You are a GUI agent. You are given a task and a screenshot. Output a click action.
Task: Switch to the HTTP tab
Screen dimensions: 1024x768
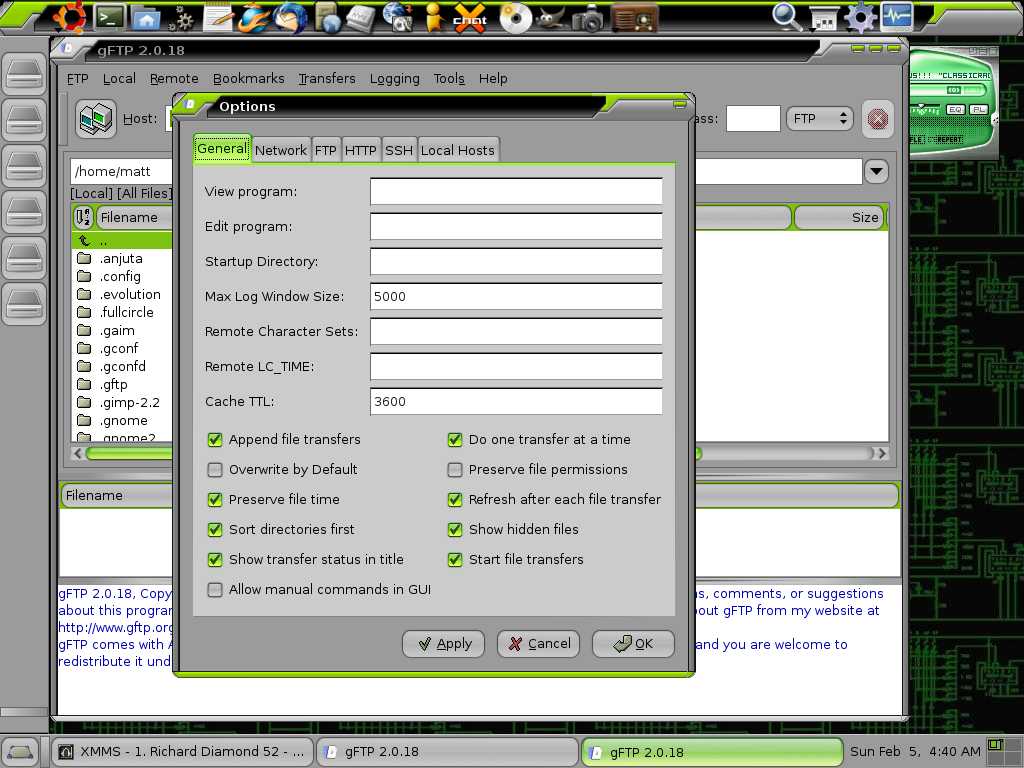(360, 150)
